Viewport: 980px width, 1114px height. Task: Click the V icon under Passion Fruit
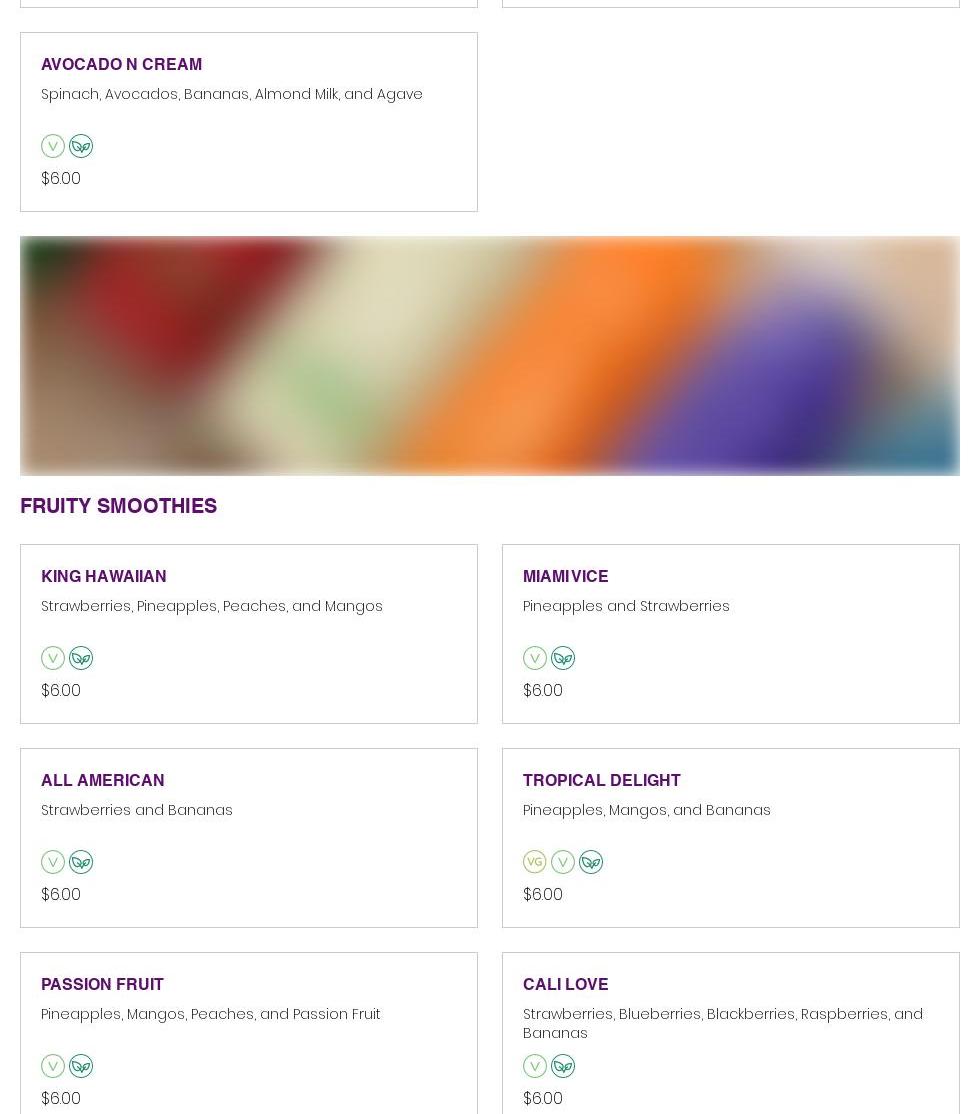pyautogui.click(x=53, y=1066)
